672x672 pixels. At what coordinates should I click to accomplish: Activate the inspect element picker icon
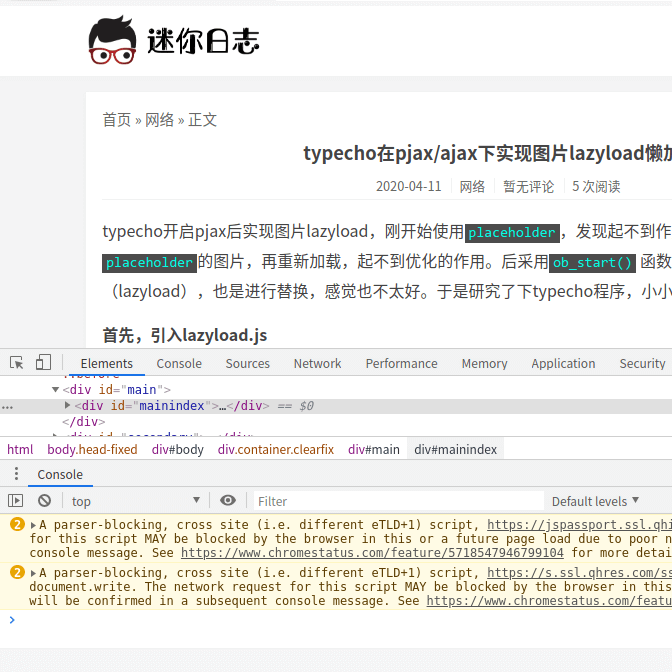[x=17, y=363]
